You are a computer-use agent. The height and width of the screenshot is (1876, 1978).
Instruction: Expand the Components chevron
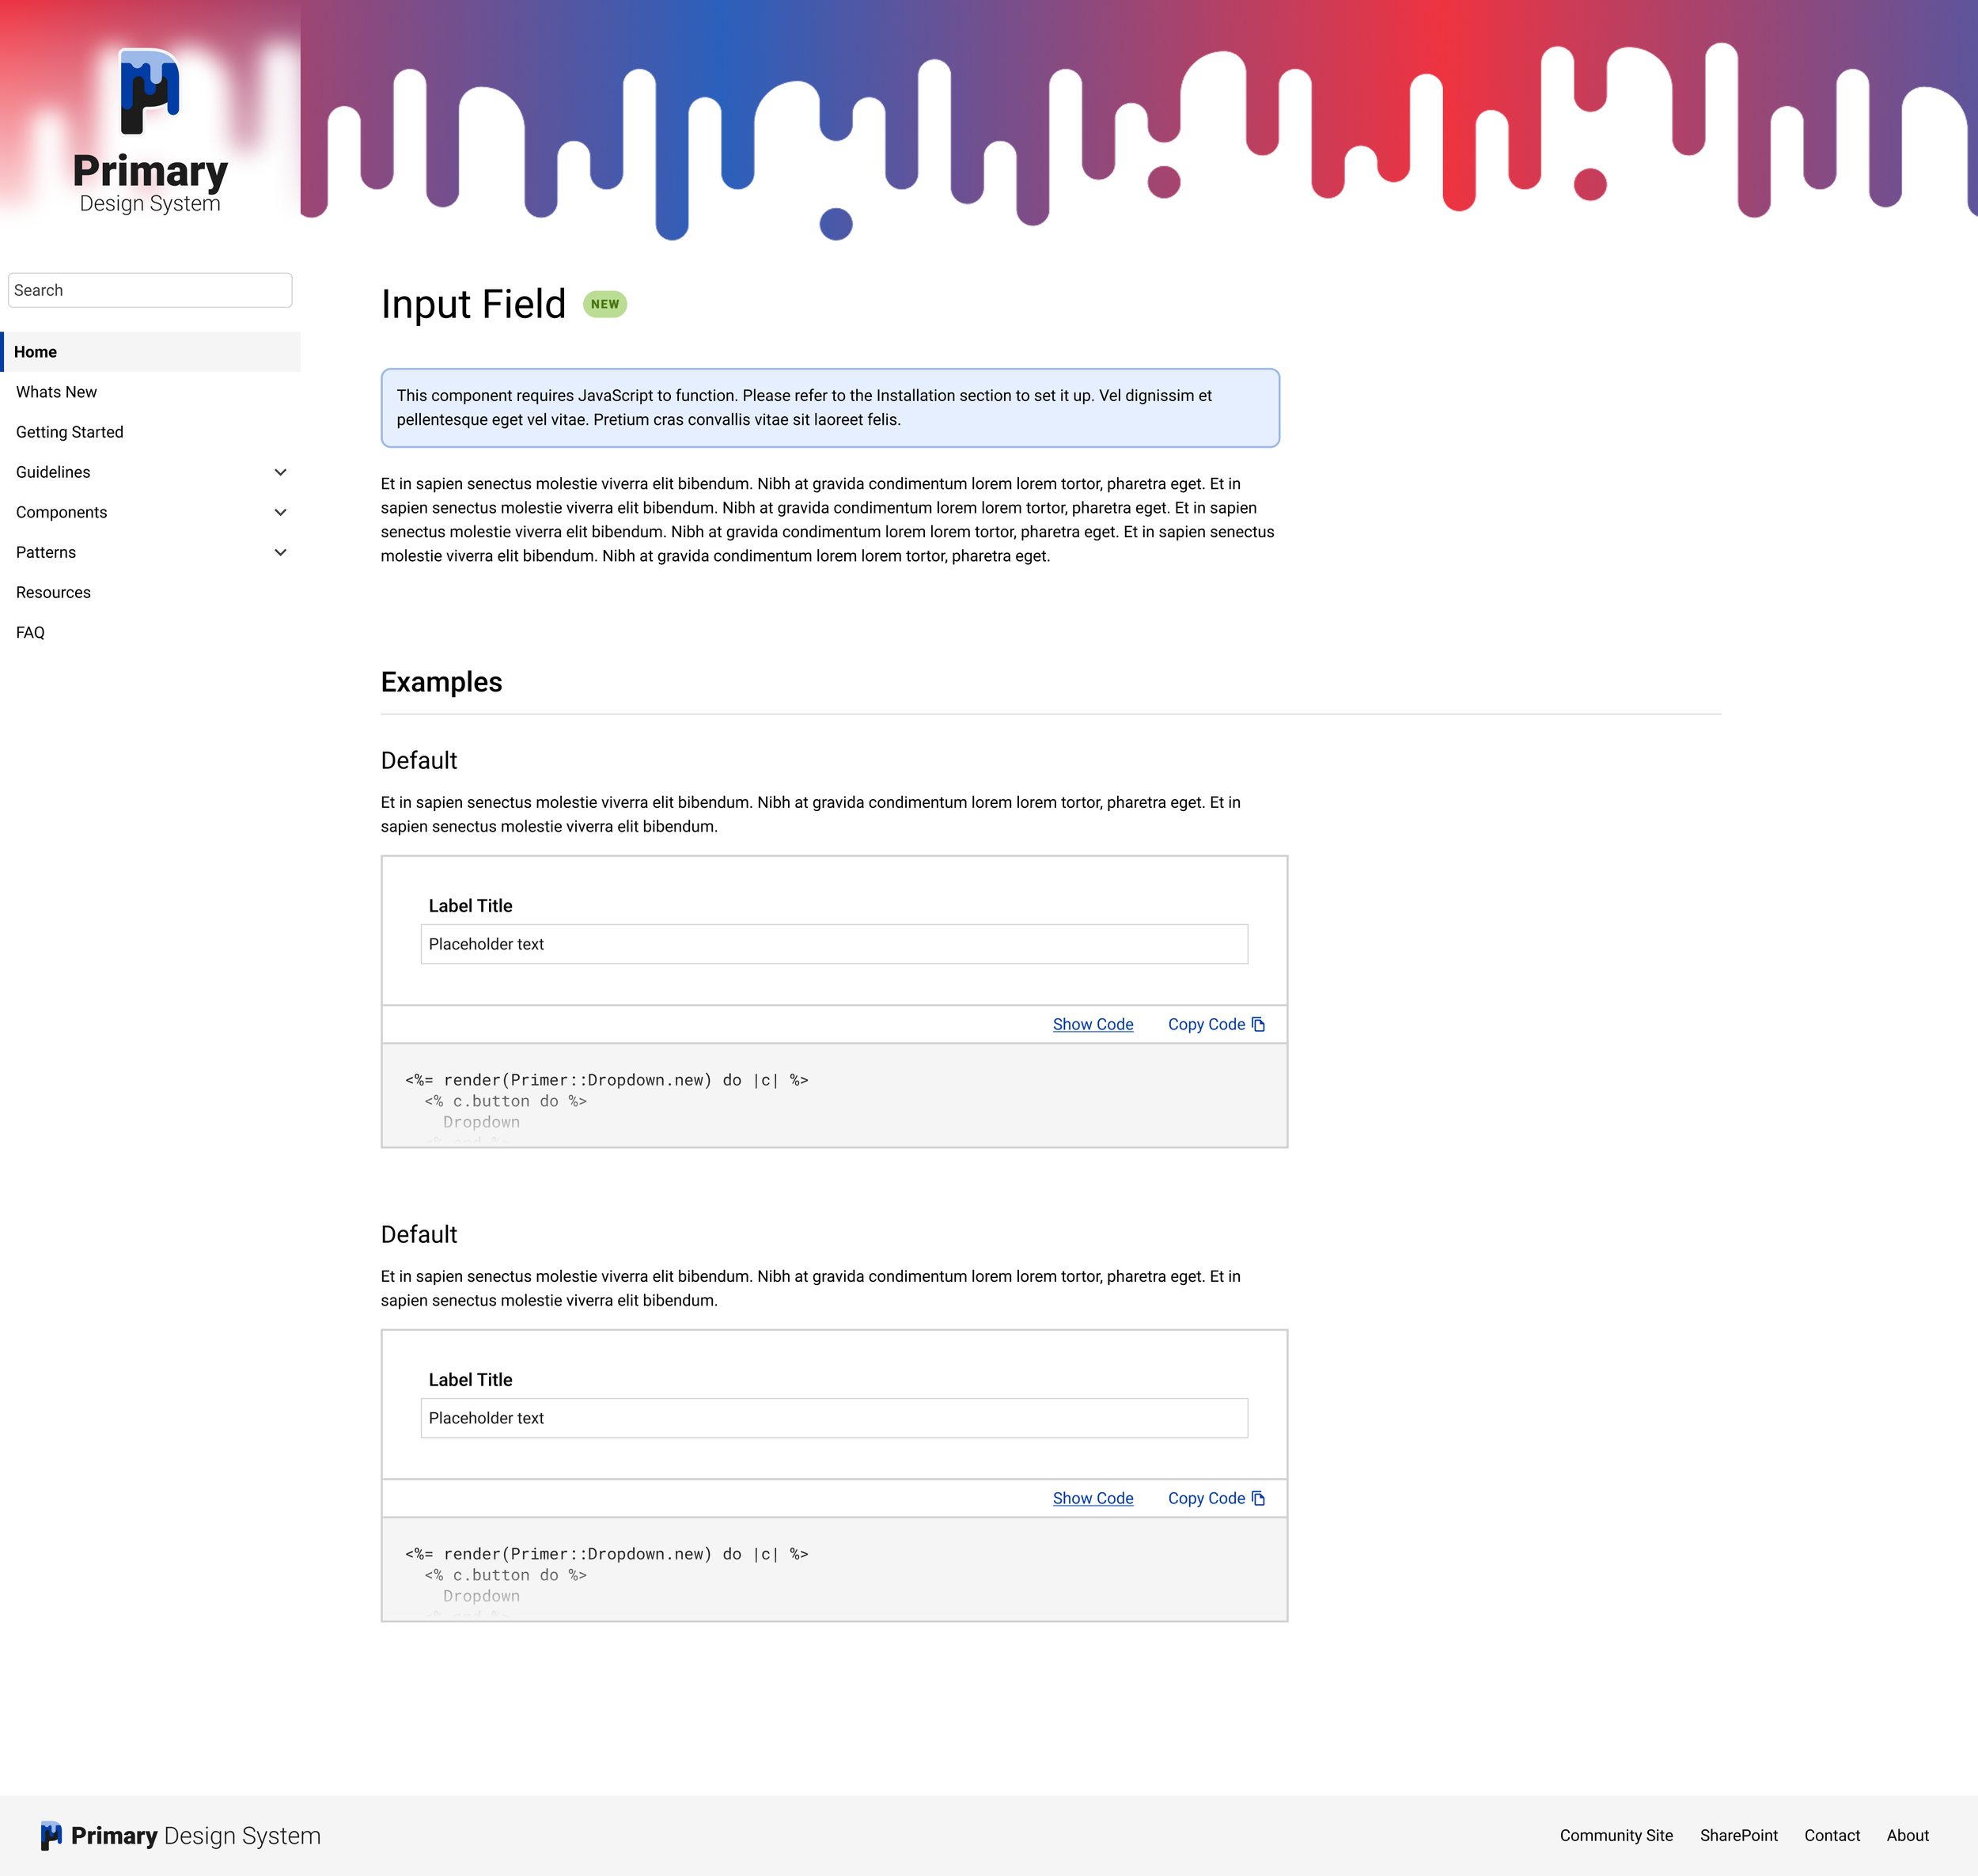coord(280,512)
